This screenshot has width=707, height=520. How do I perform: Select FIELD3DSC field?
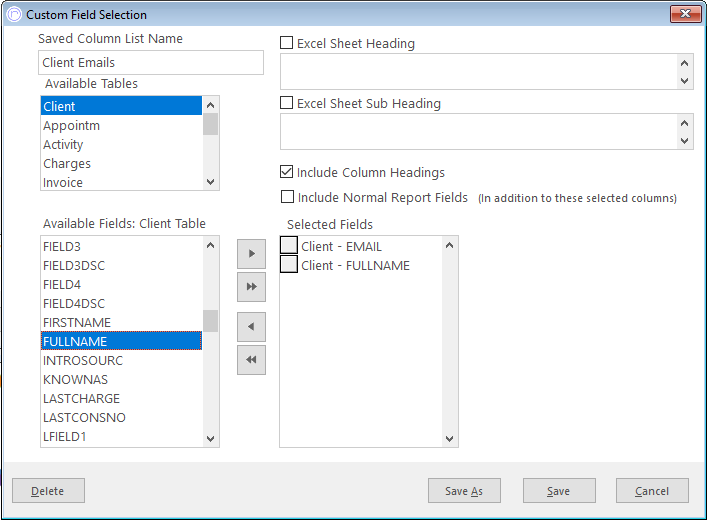click(x=121, y=265)
